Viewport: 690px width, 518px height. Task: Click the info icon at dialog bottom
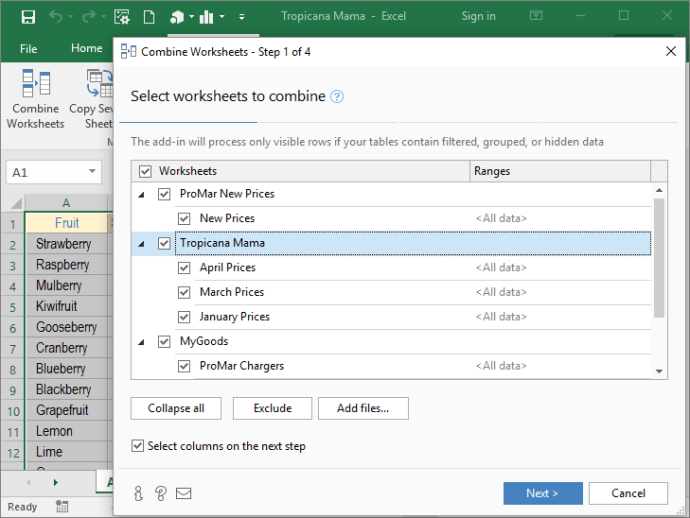138,493
